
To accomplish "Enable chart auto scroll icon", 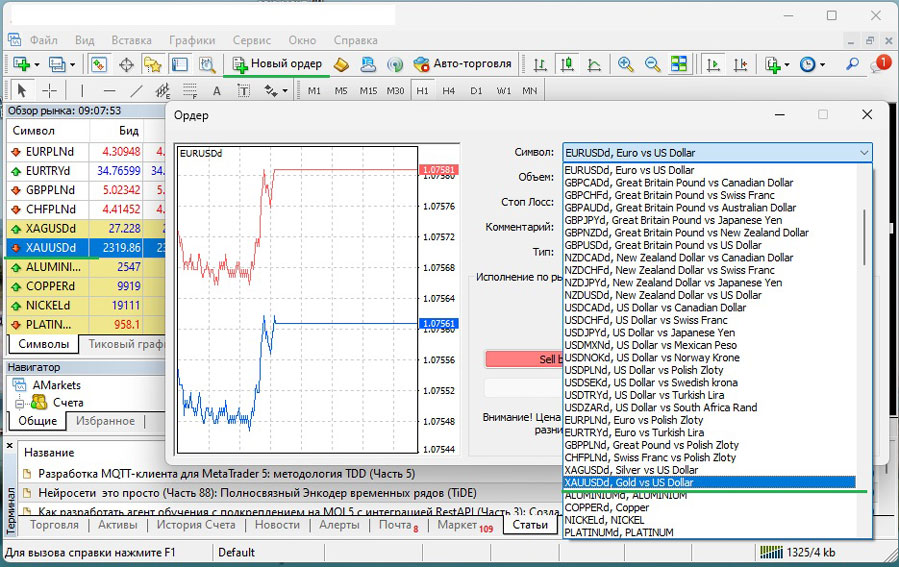I will pos(713,64).
